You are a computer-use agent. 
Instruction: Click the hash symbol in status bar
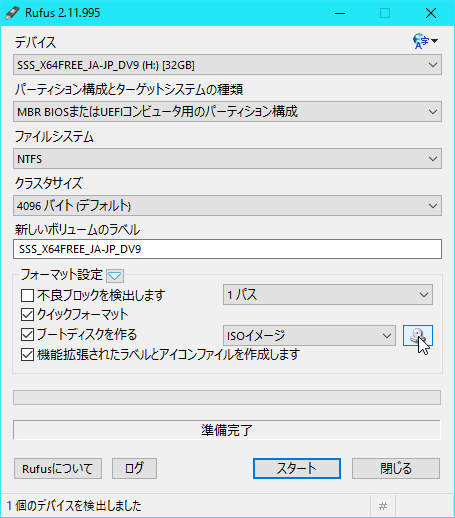[x=383, y=506]
